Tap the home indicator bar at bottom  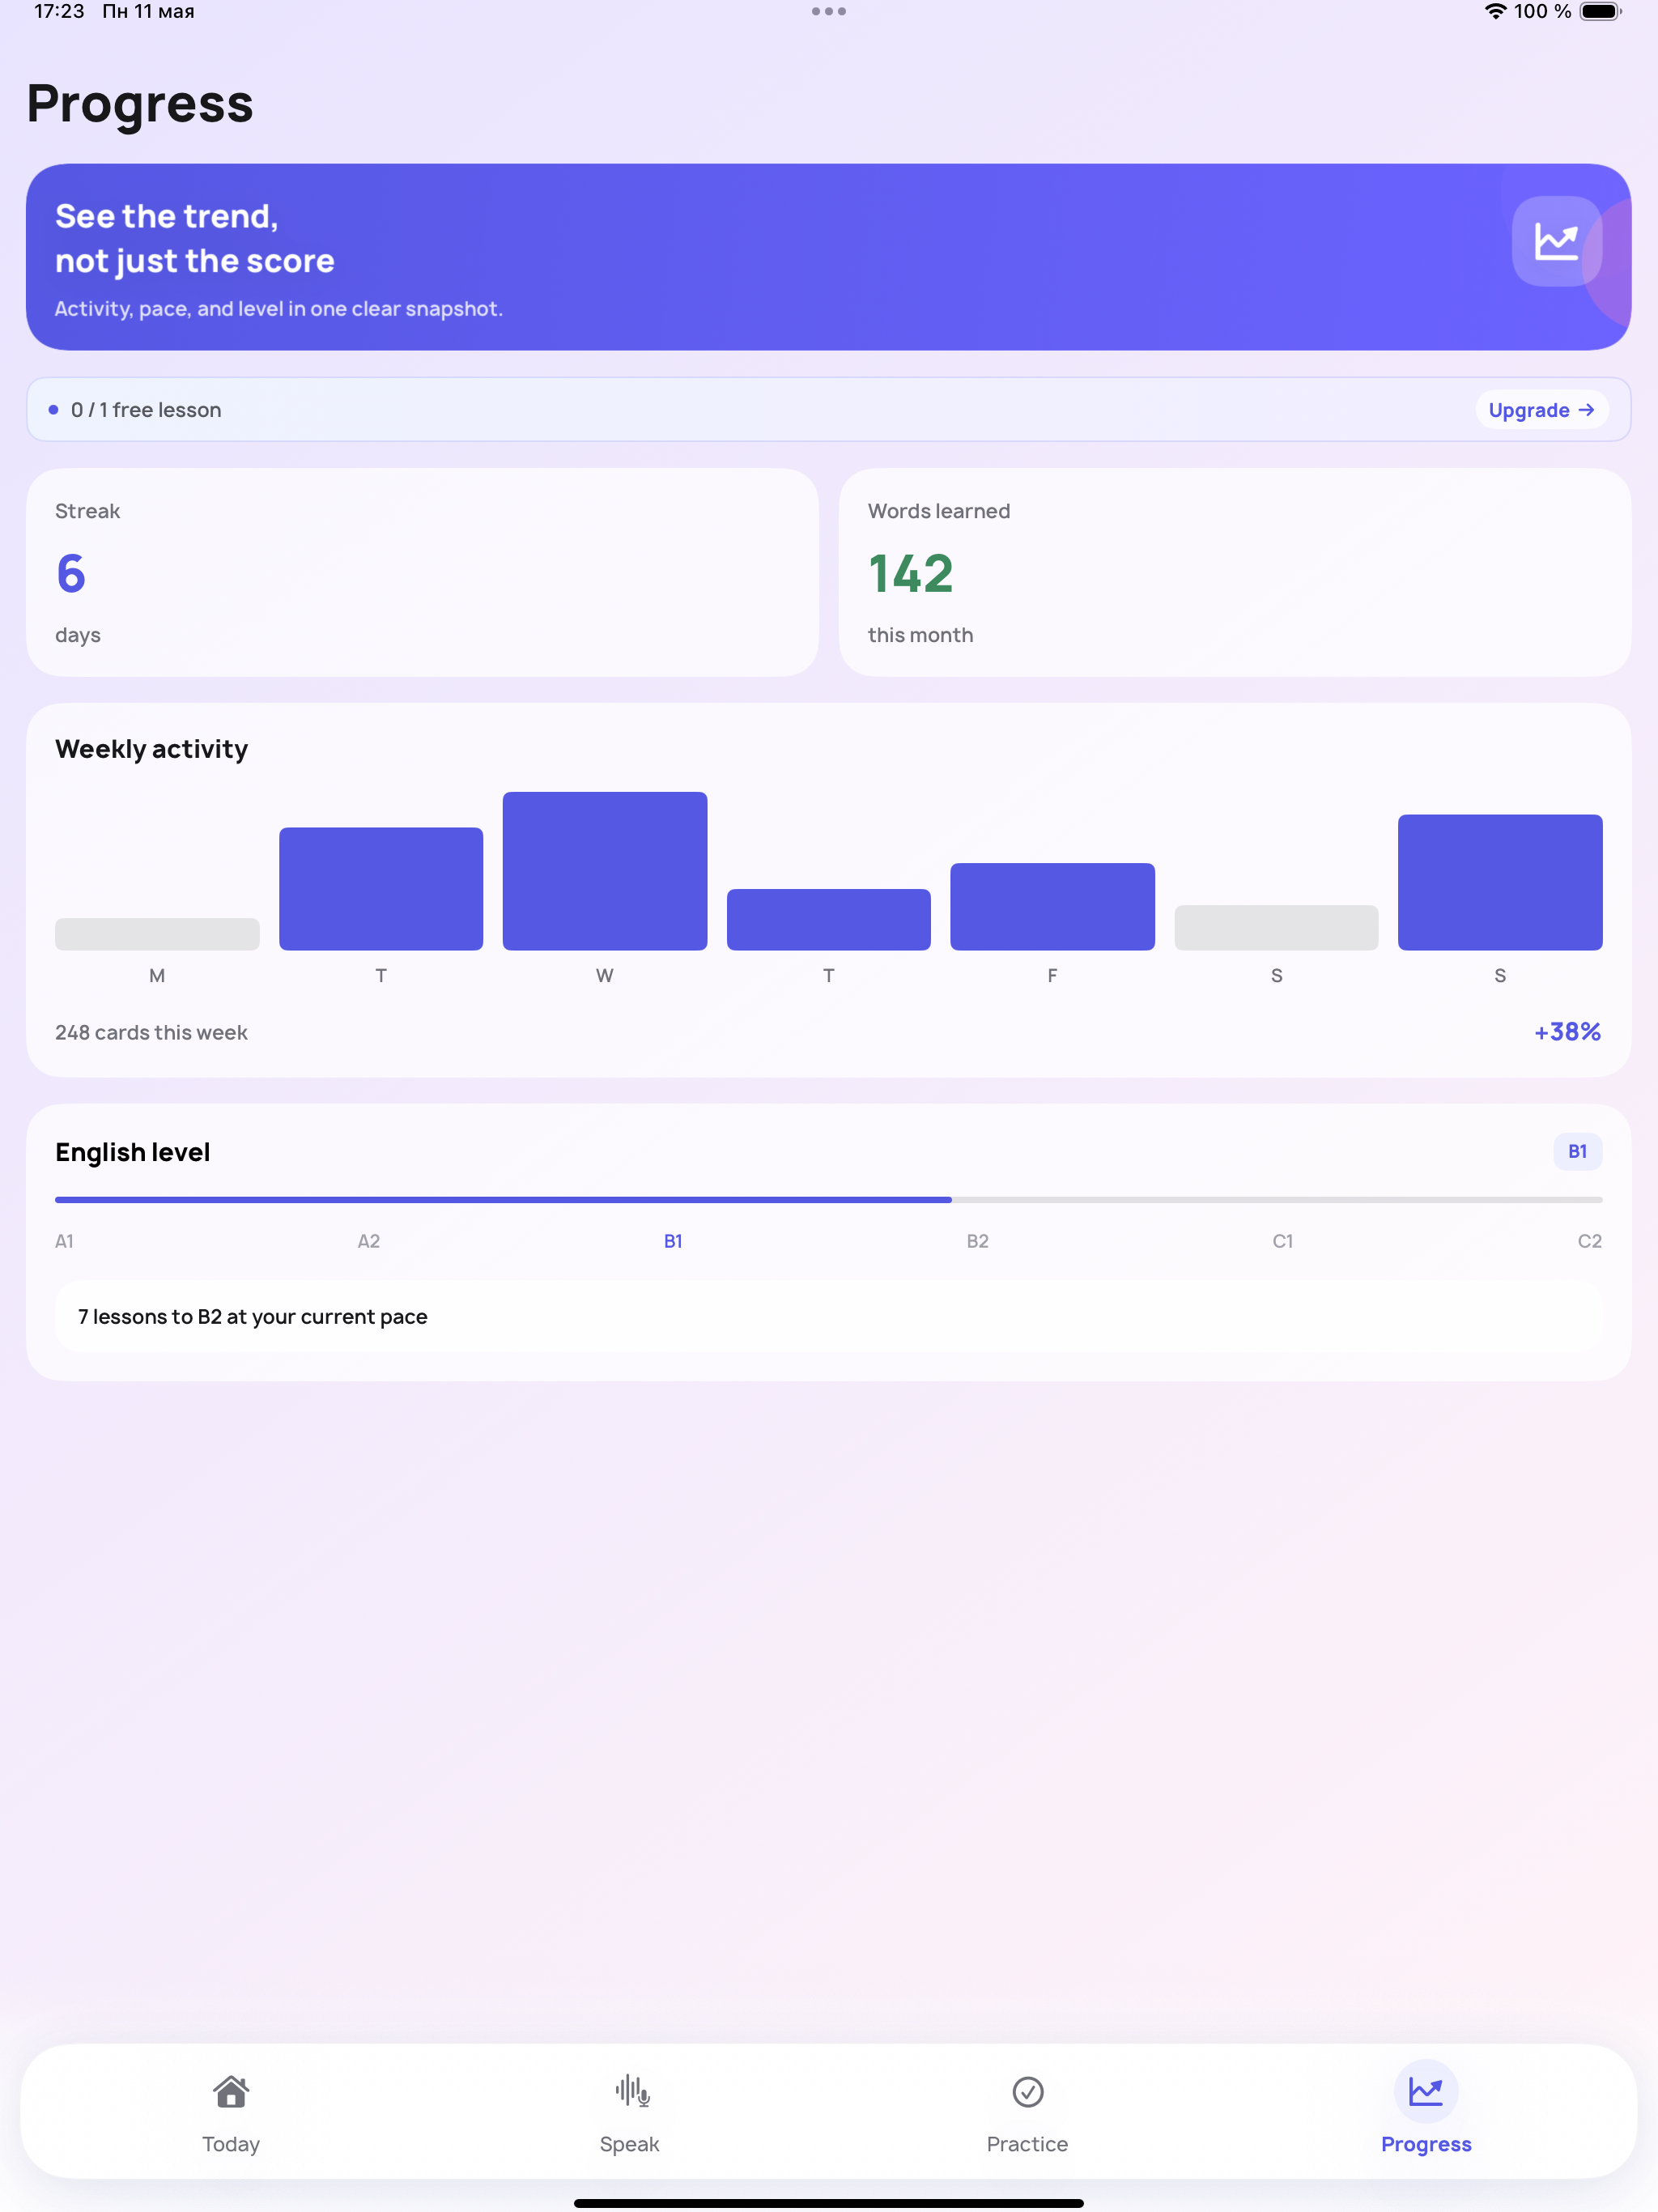829,2203
